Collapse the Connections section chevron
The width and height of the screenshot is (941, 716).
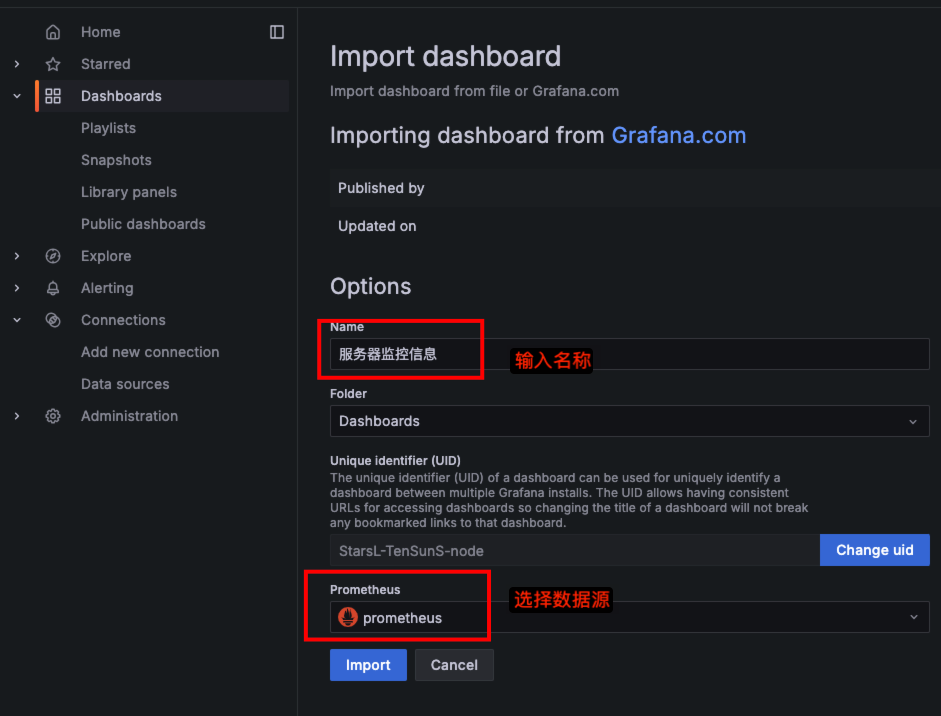17,320
